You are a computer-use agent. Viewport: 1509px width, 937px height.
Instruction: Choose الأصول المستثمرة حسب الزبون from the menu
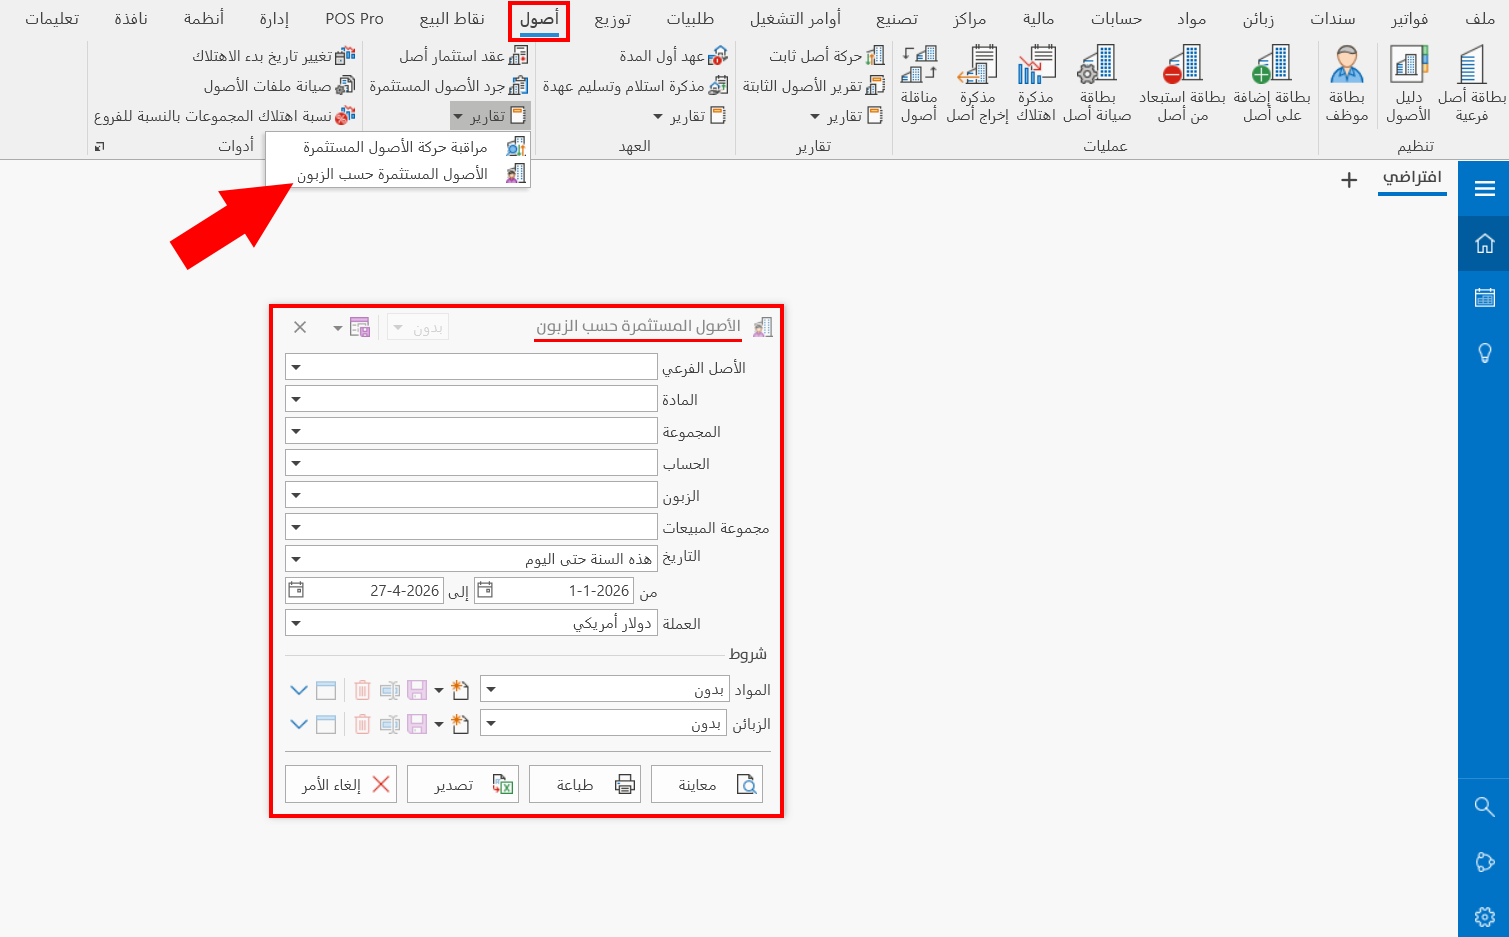pyautogui.click(x=398, y=174)
